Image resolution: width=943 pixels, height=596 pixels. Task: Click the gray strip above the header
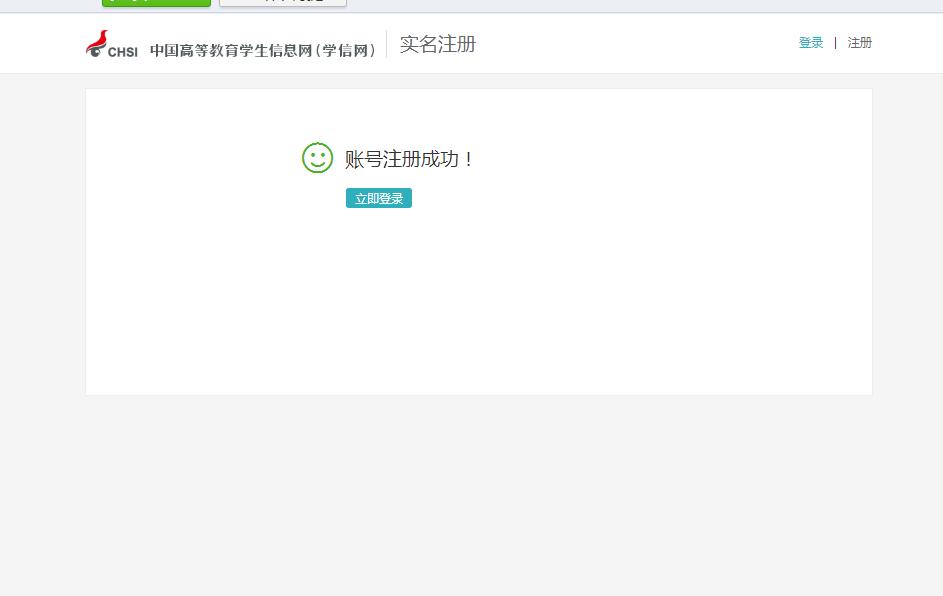(600, 6)
